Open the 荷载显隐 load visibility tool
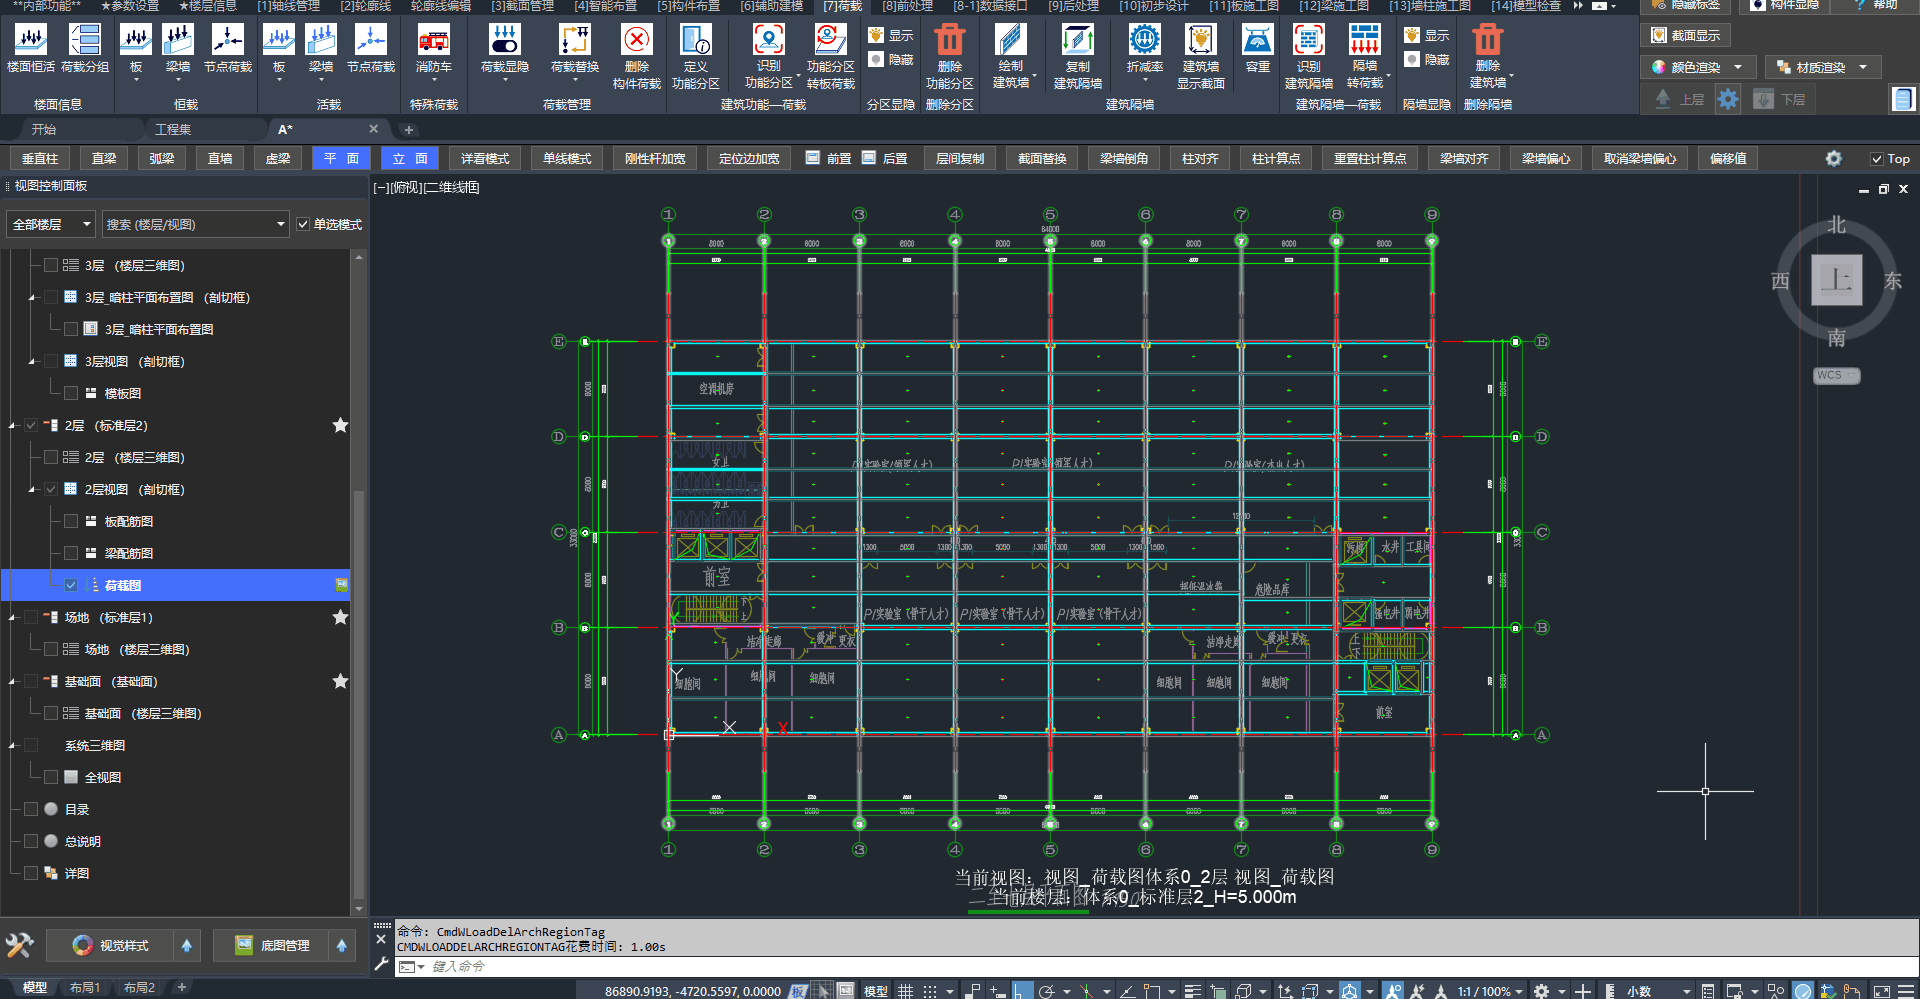1920x999 pixels. 504,42
